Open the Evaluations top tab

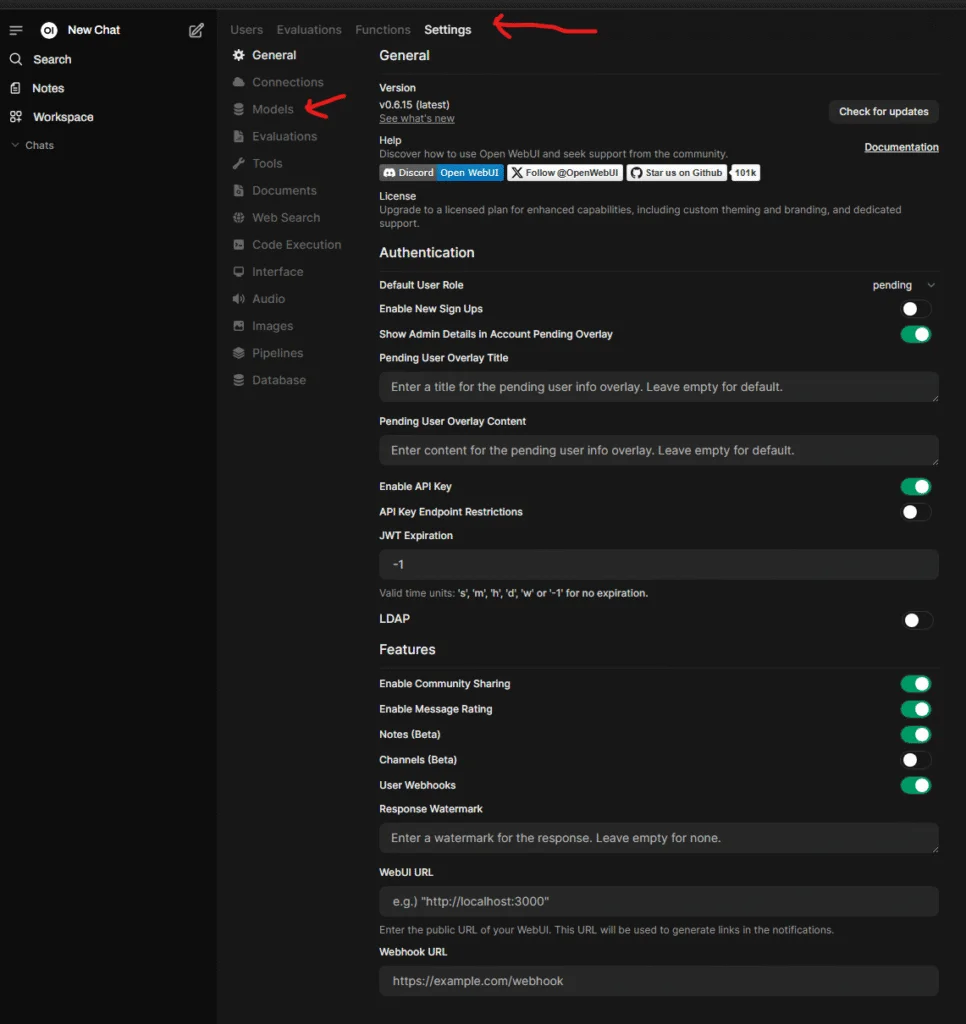coord(309,30)
